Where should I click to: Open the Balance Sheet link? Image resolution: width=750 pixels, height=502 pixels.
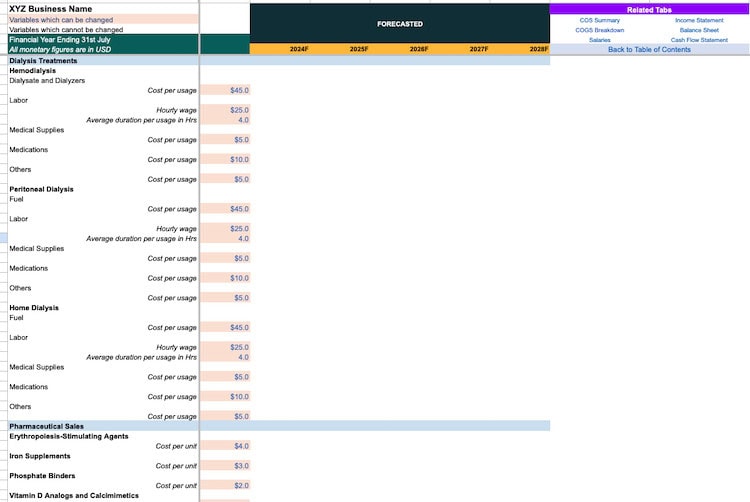point(699,30)
